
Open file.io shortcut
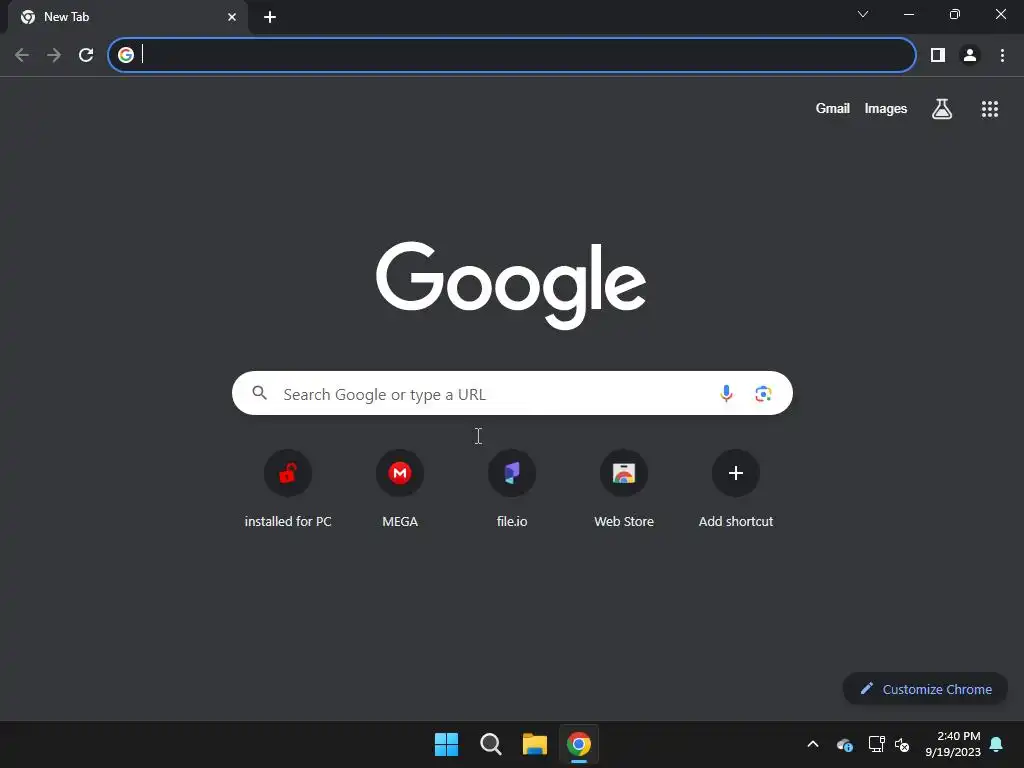(512, 488)
